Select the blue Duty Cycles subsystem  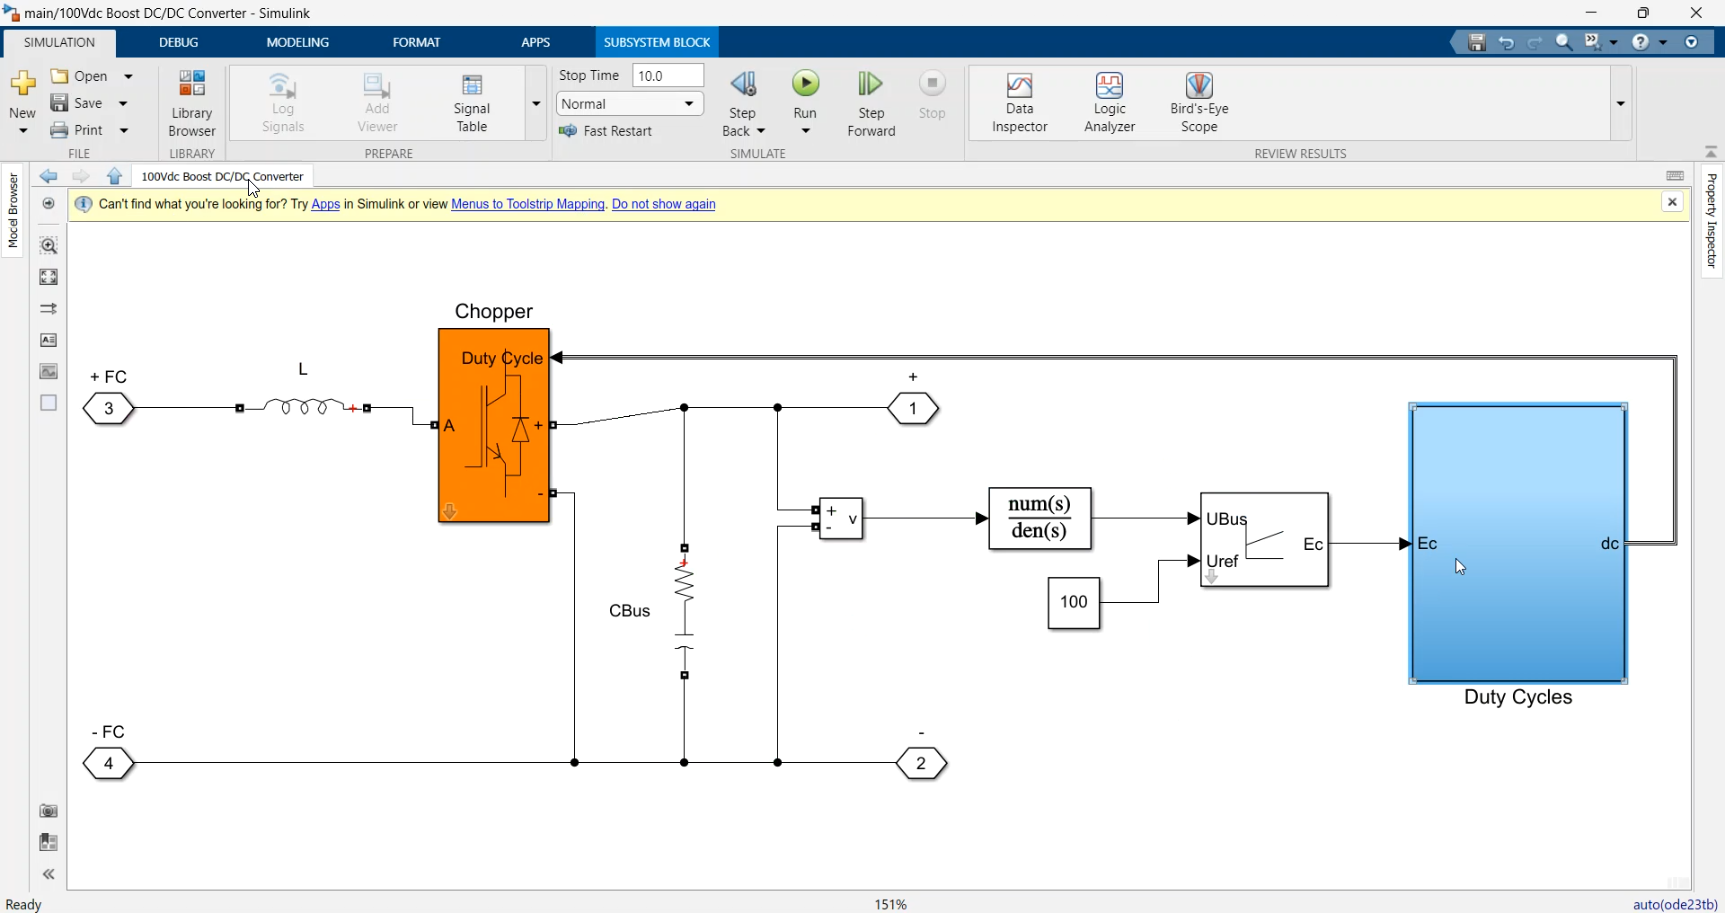(x=1518, y=543)
